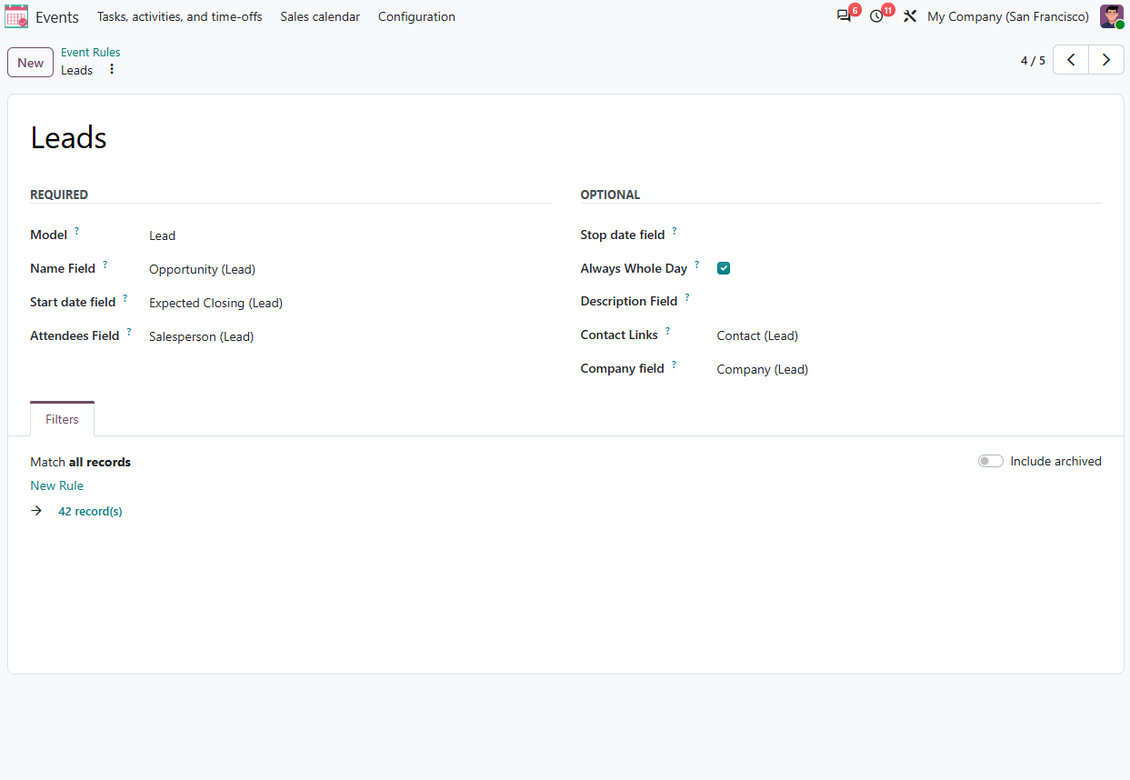Go to previous record arrow
1130x780 pixels.
(x=1071, y=60)
